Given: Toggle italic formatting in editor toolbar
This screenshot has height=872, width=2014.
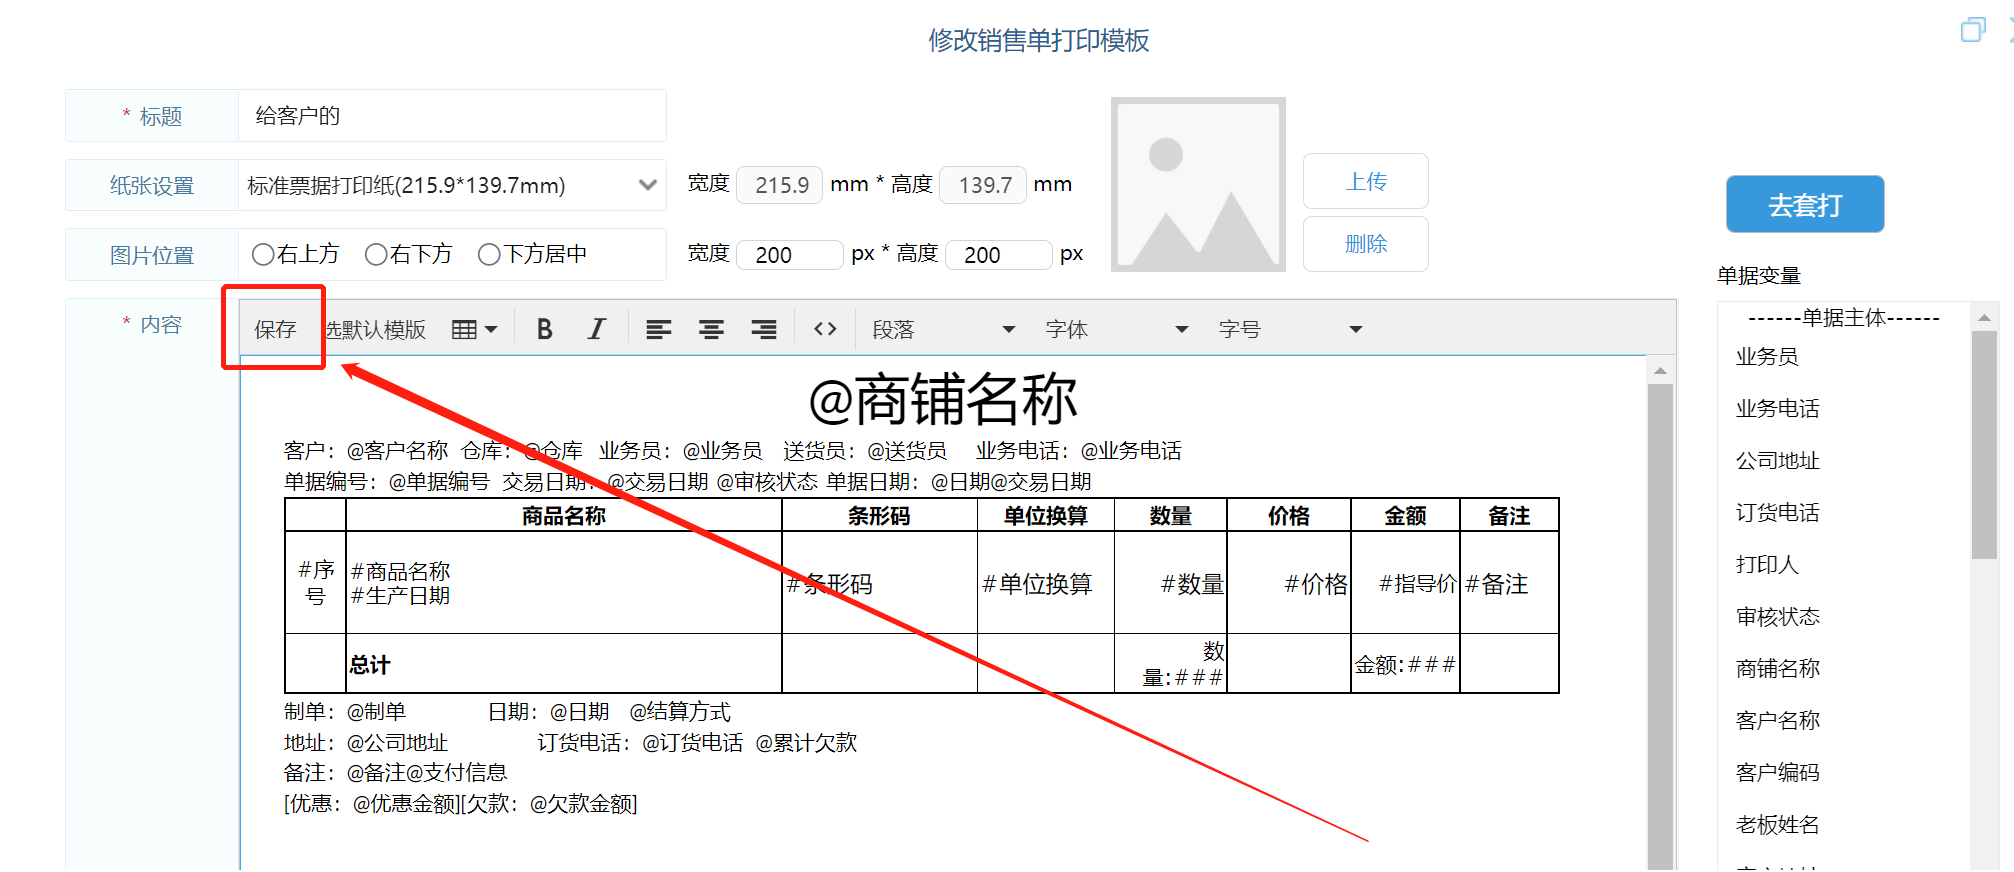Looking at the screenshot, I should pyautogui.click(x=597, y=329).
